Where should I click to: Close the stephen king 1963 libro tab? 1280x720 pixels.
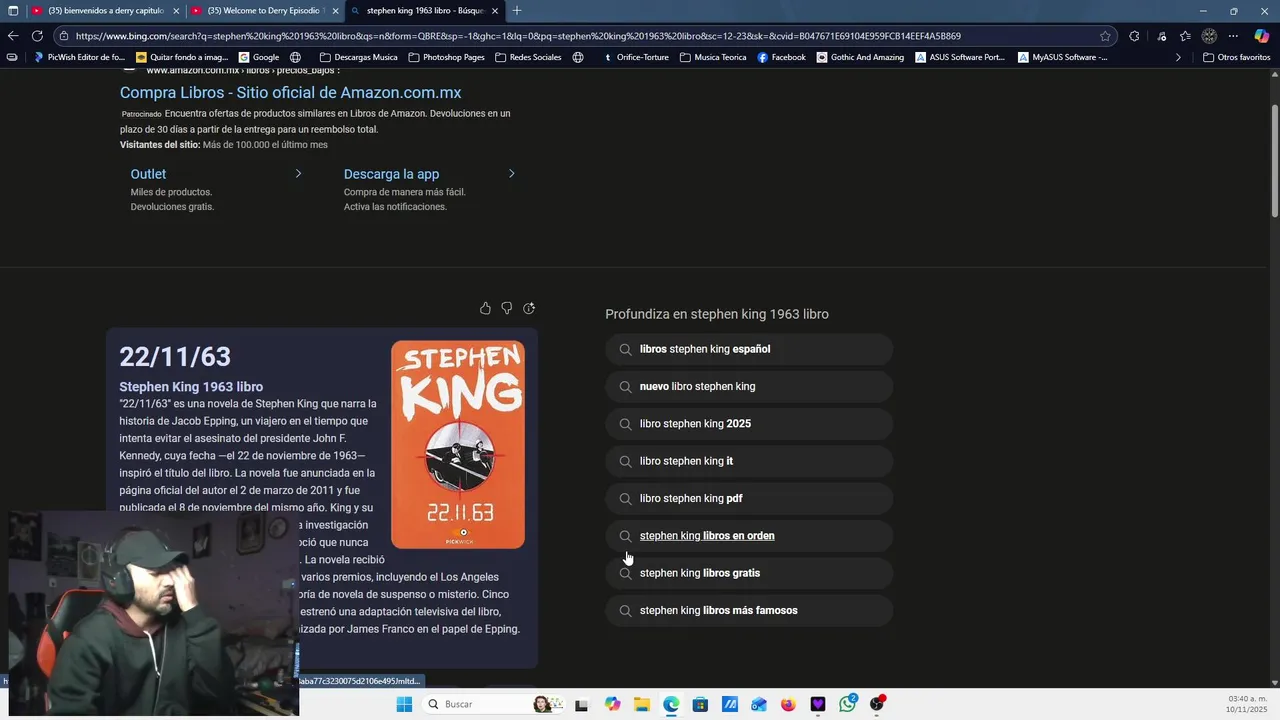pos(494,11)
